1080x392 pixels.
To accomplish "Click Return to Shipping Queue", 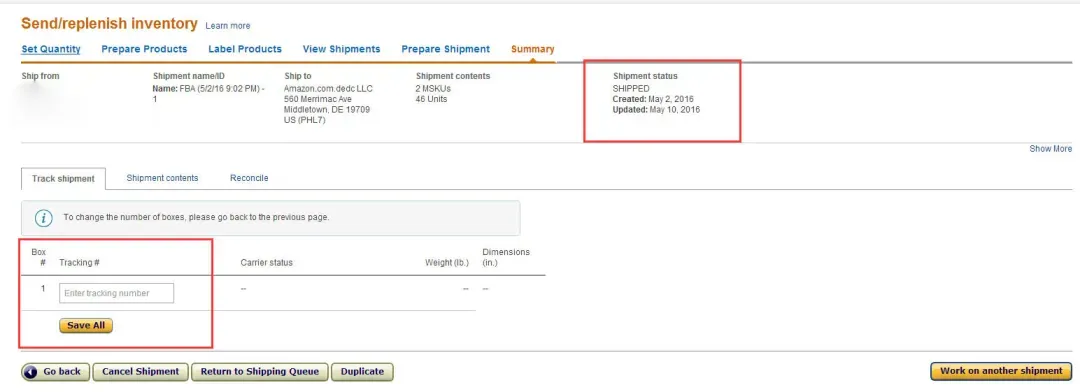I will pyautogui.click(x=260, y=372).
